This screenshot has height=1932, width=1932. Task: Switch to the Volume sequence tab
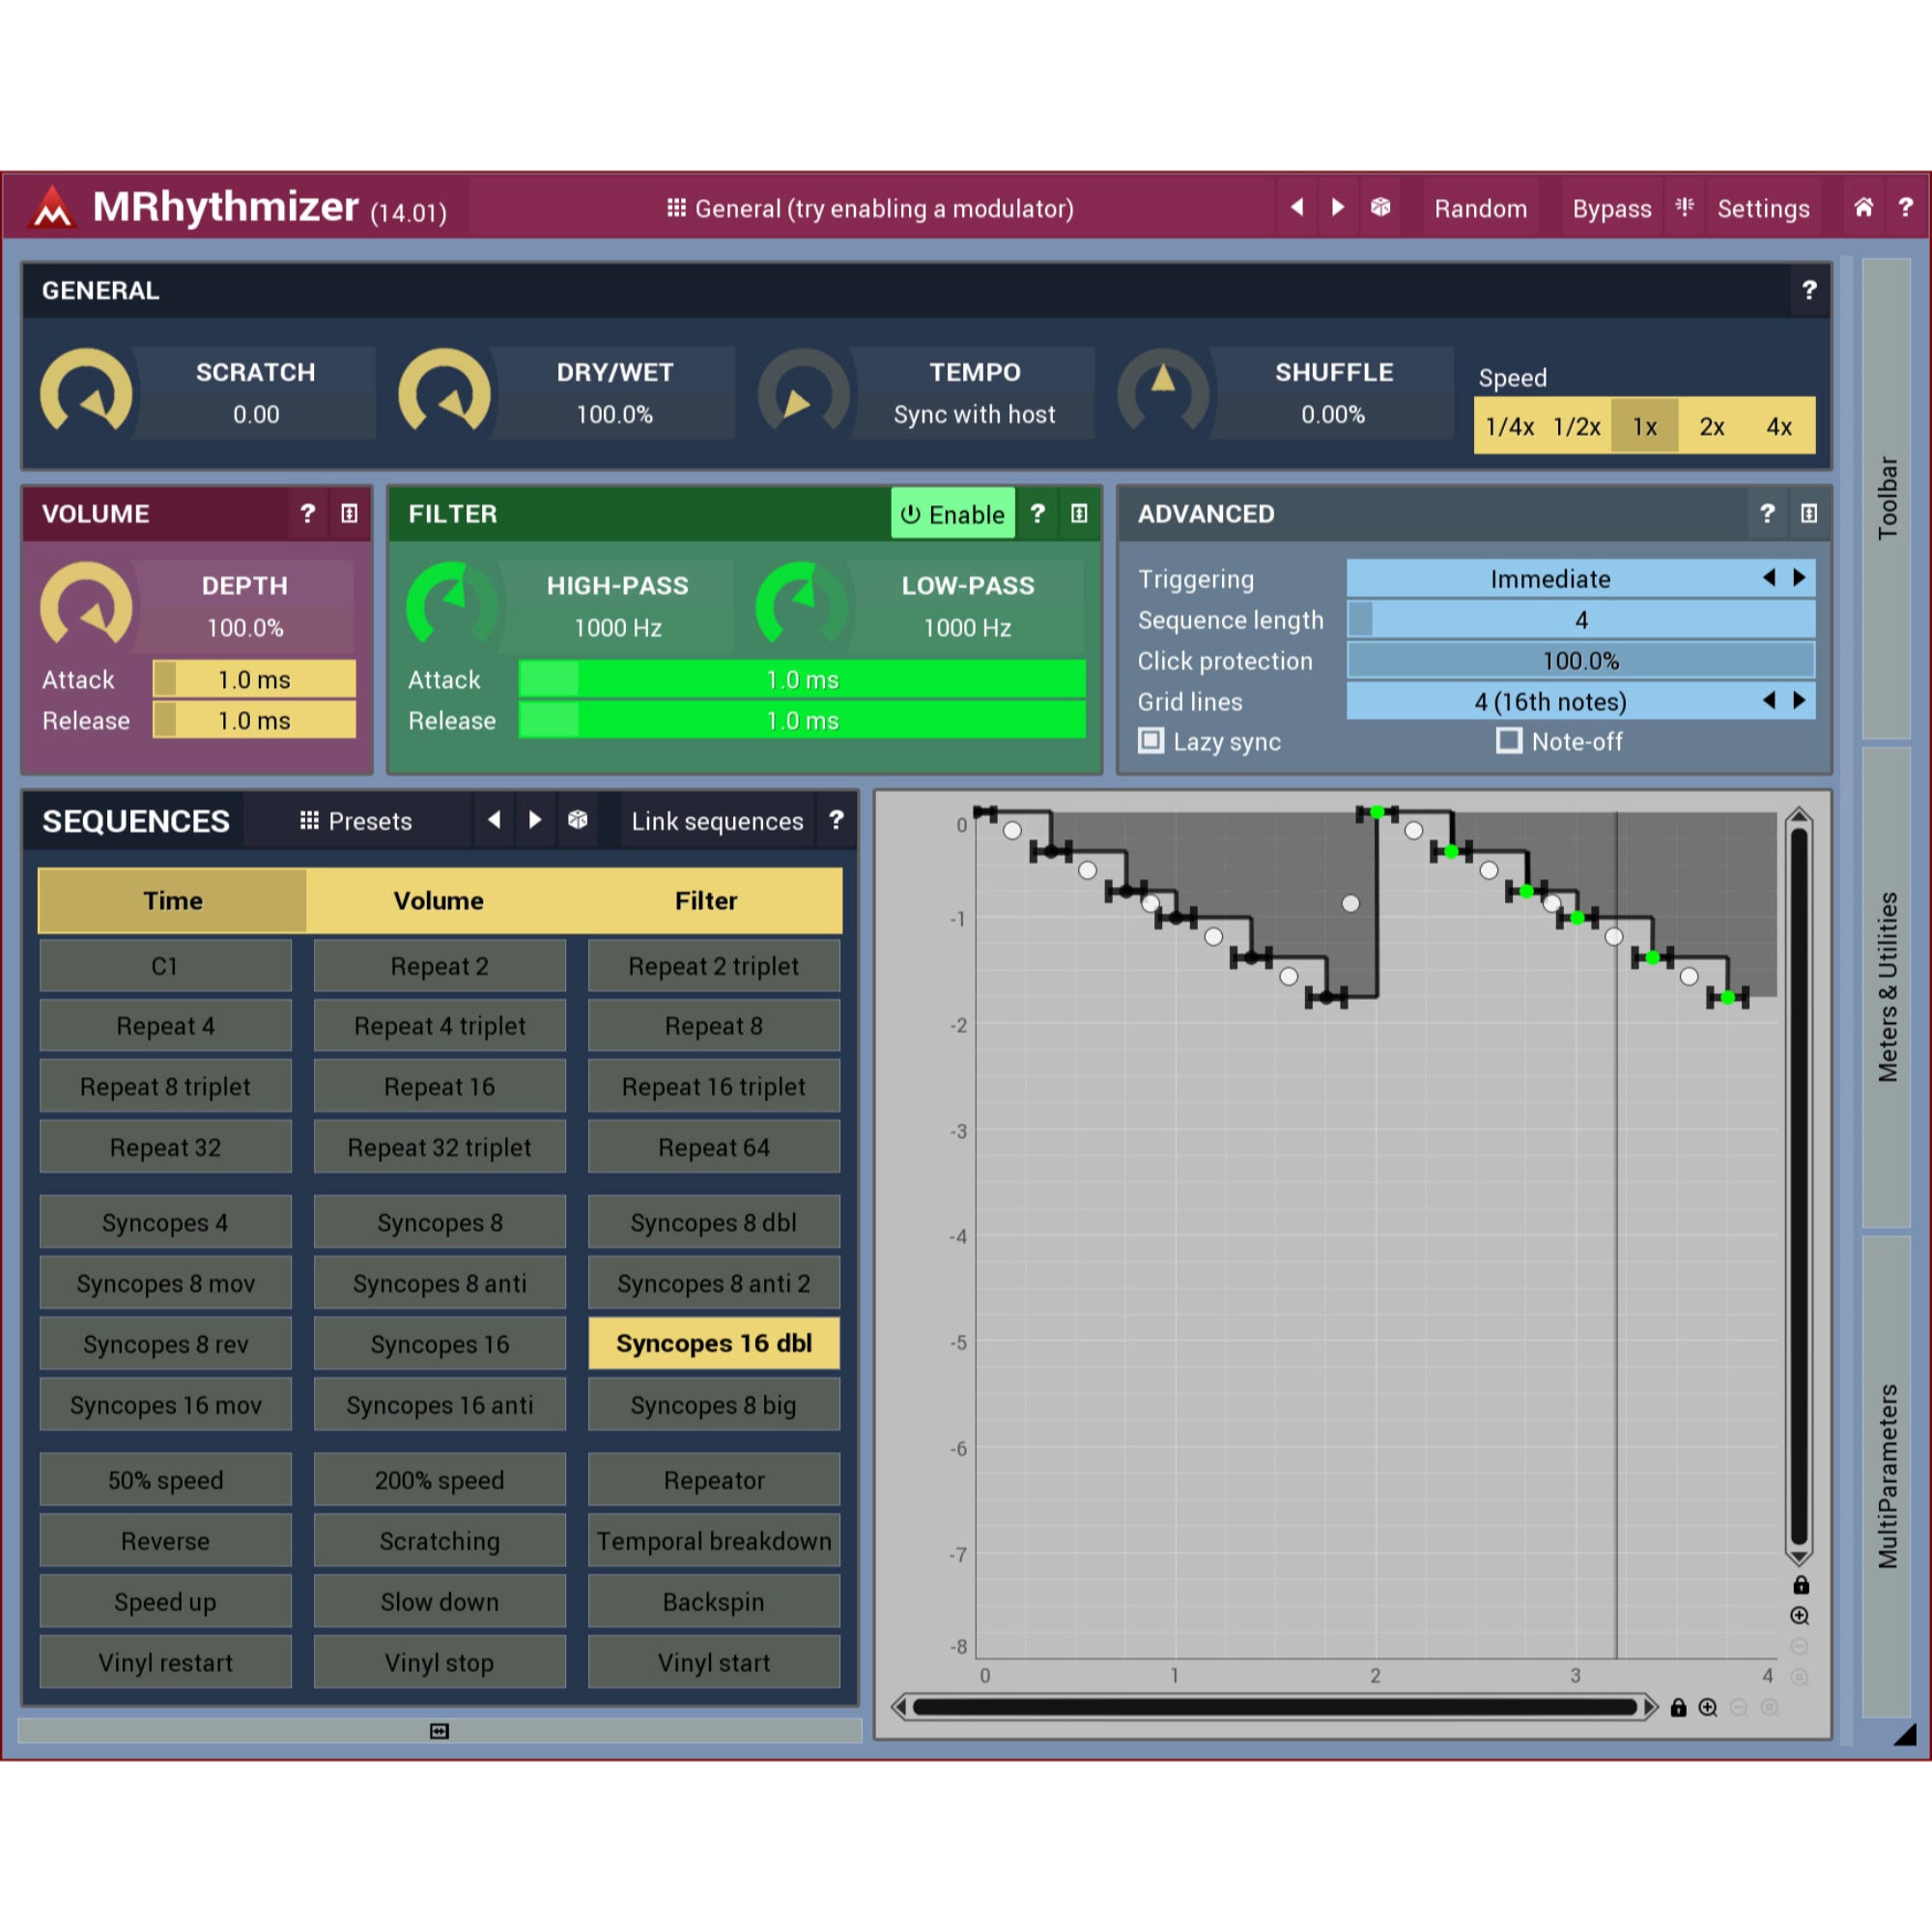click(x=439, y=901)
